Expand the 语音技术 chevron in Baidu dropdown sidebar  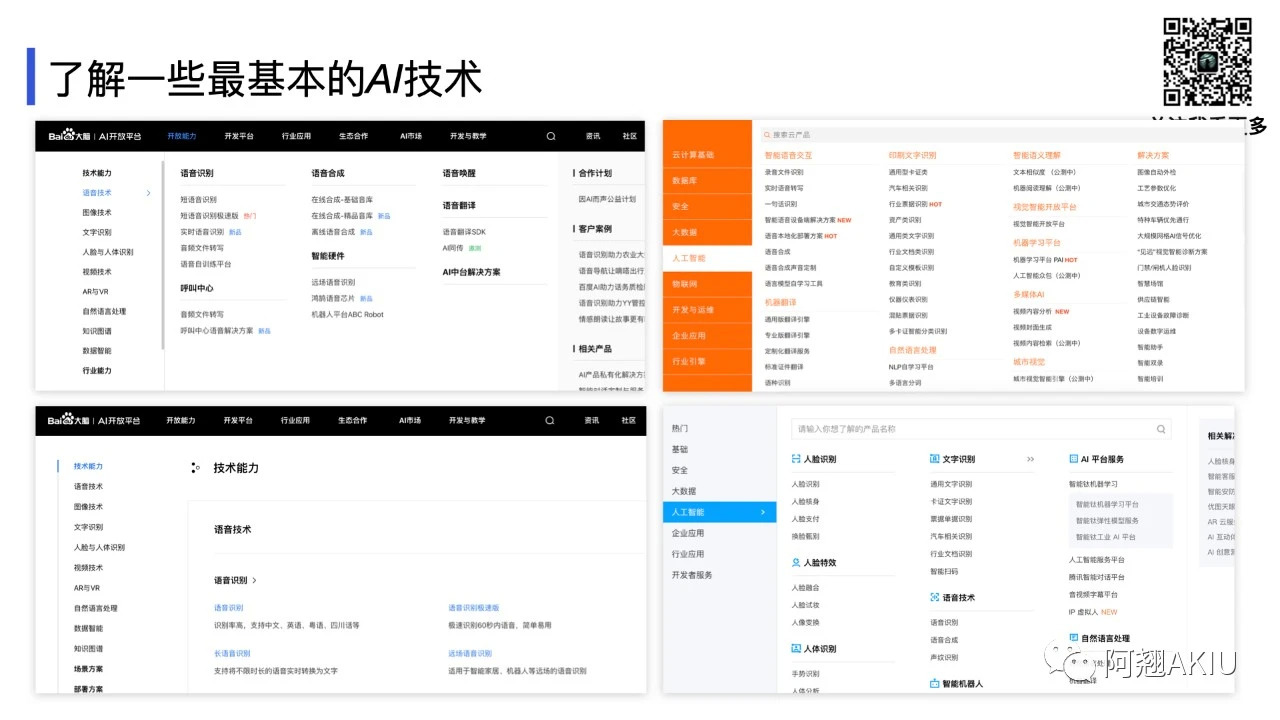click(x=149, y=193)
